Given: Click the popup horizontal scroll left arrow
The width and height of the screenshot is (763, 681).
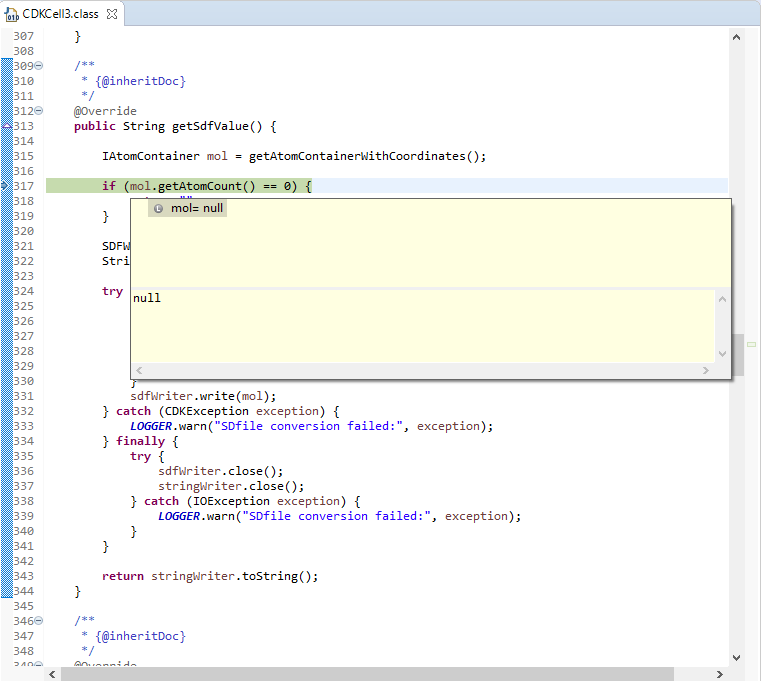Looking at the screenshot, I should (139, 370).
